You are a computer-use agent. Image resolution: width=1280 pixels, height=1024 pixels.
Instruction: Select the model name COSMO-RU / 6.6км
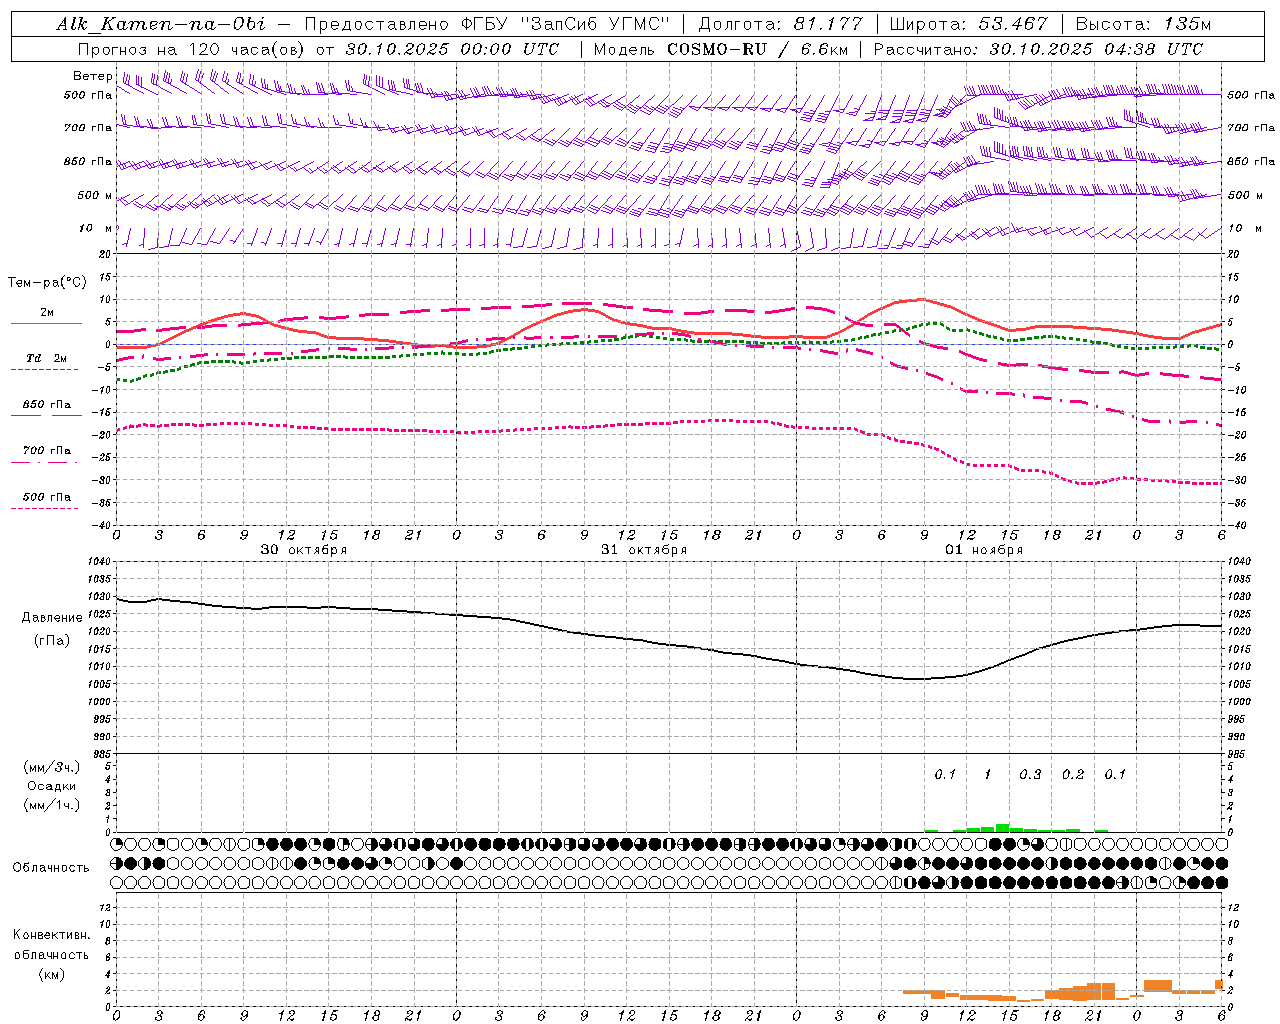pyautogui.click(x=757, y=49)
